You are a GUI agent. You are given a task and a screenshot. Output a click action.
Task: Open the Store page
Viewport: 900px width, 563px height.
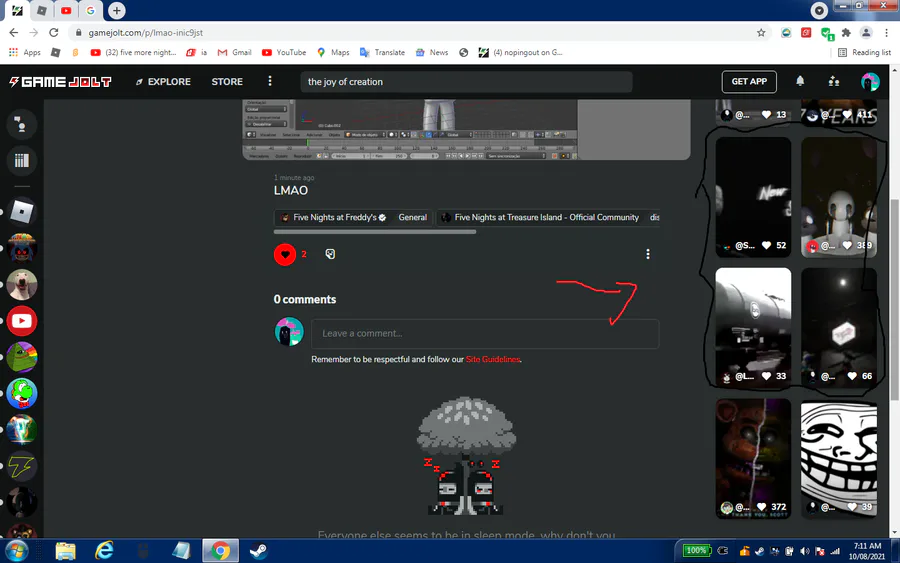pyautogui.click(x=227, y=81)
